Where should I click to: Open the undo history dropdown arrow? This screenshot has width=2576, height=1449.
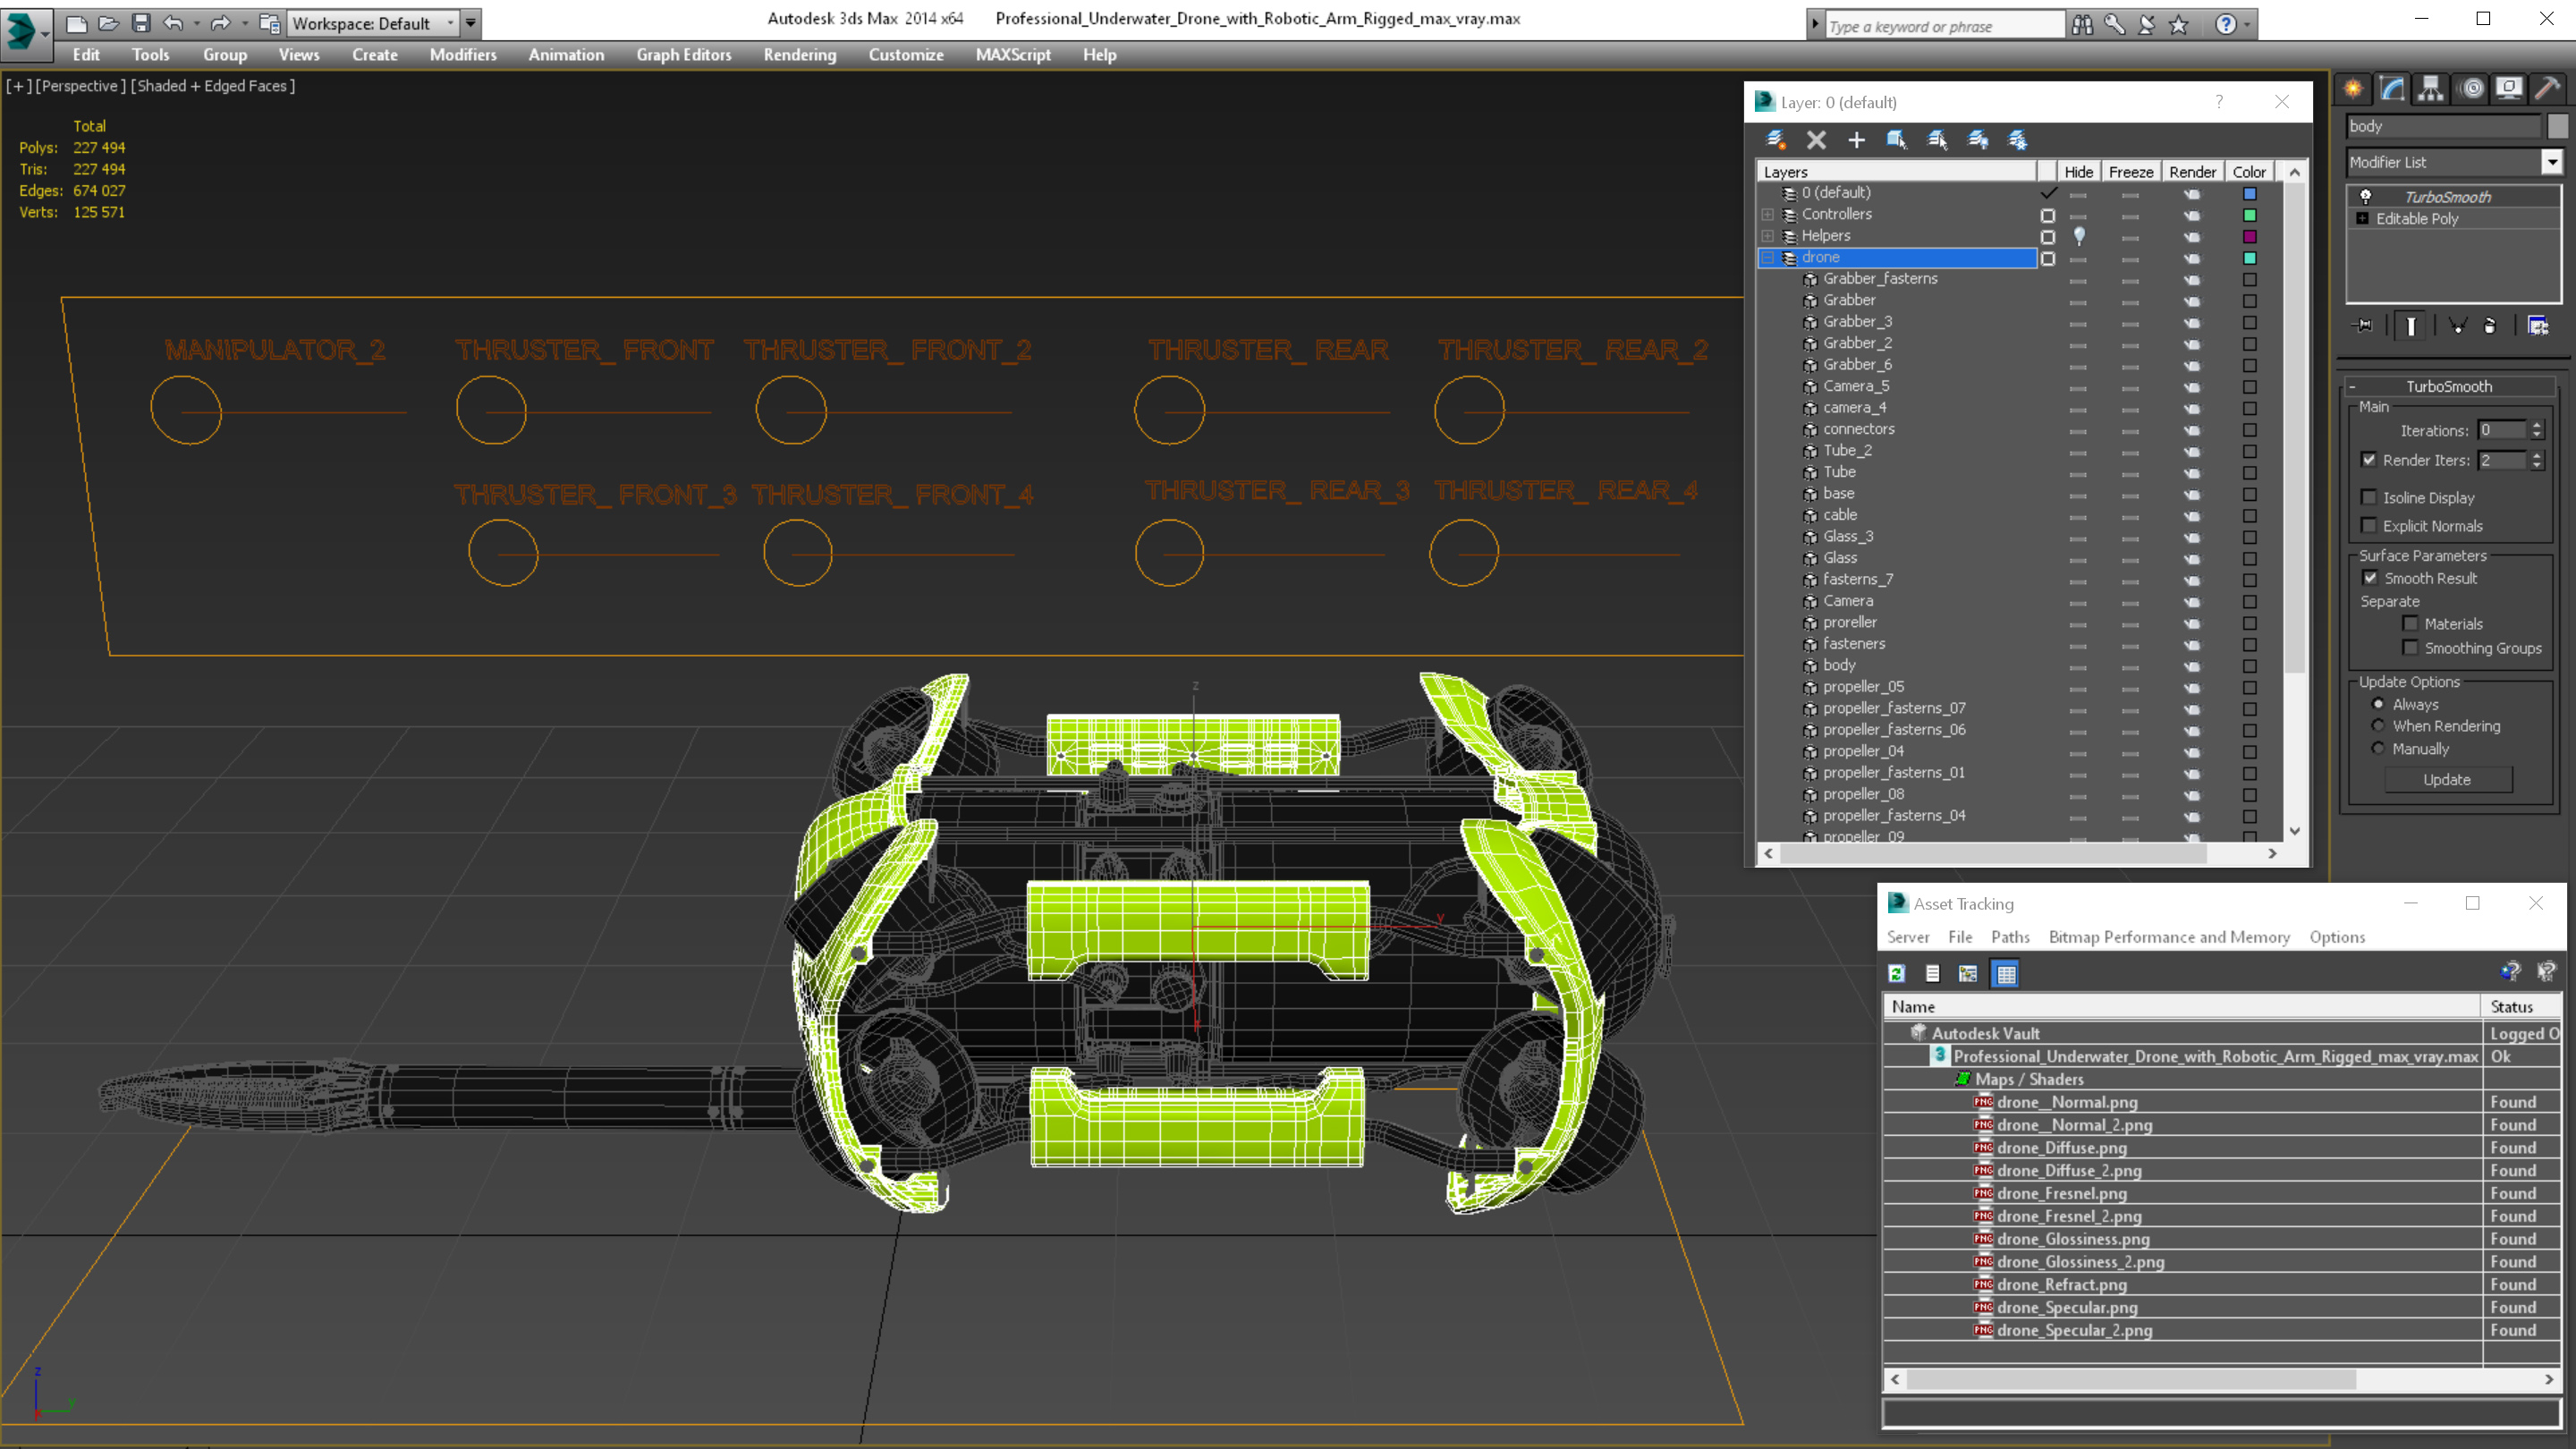[196, 23]
